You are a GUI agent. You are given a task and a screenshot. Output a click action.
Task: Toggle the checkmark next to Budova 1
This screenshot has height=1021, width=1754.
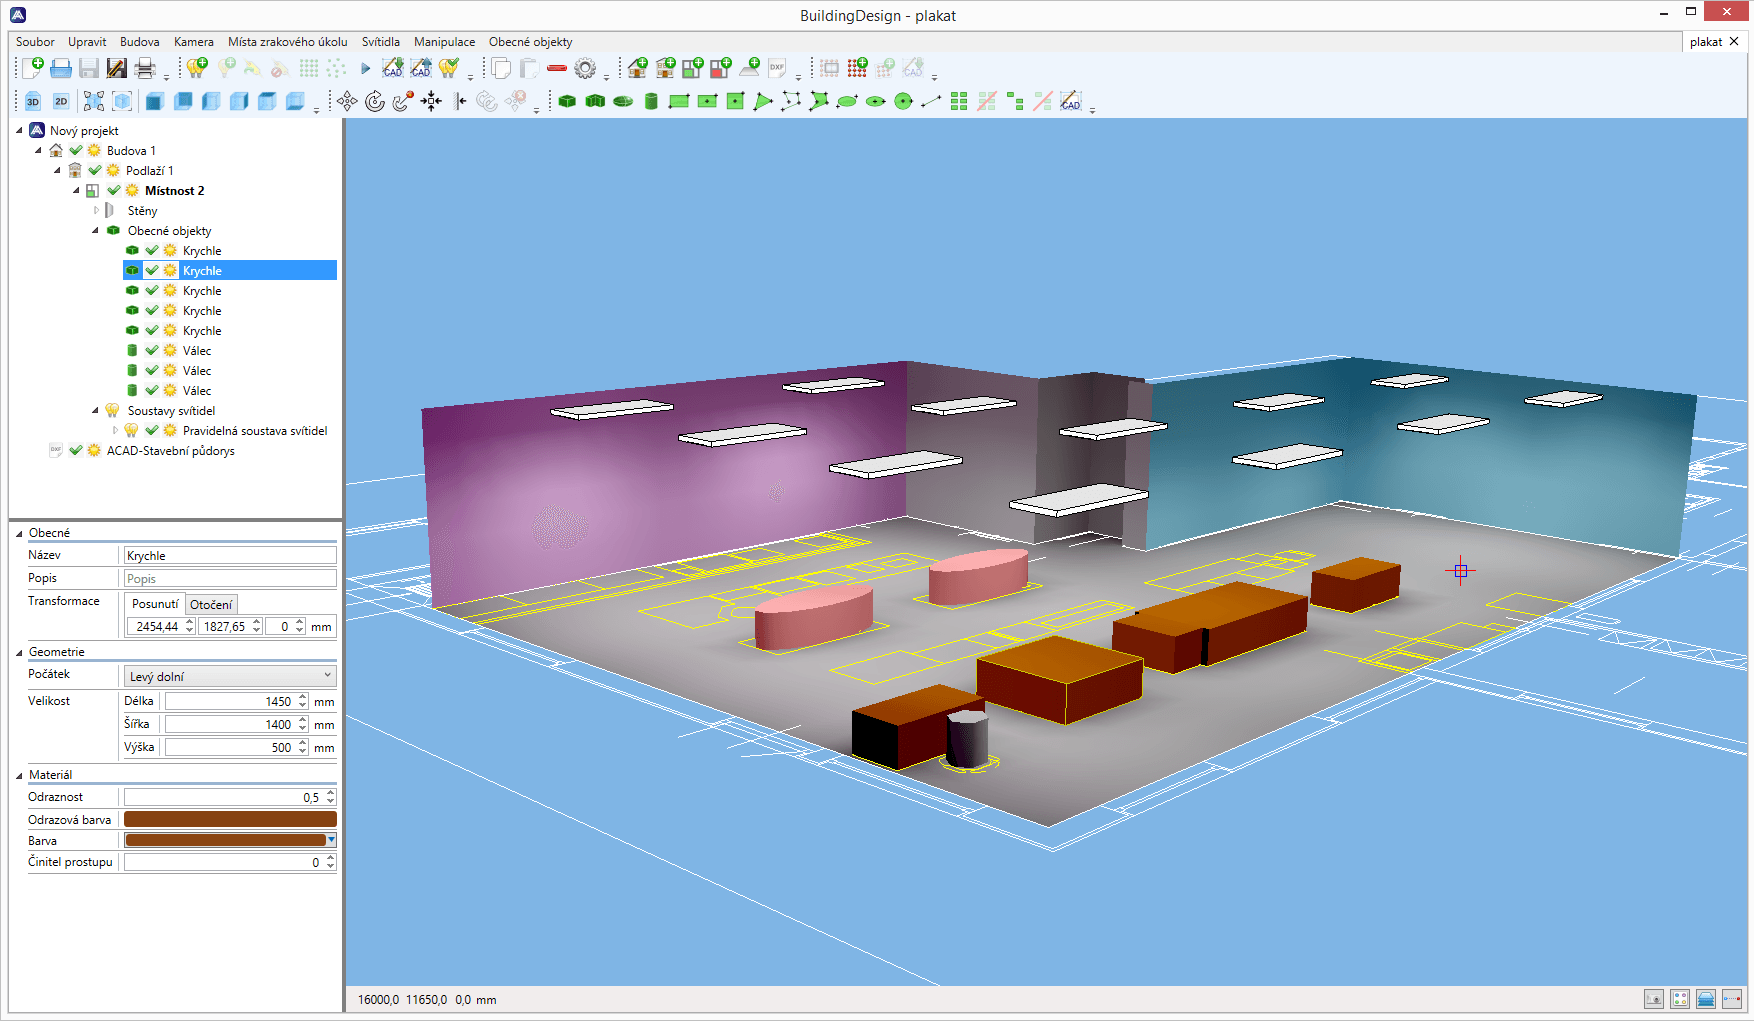click(x=76, y=151)
